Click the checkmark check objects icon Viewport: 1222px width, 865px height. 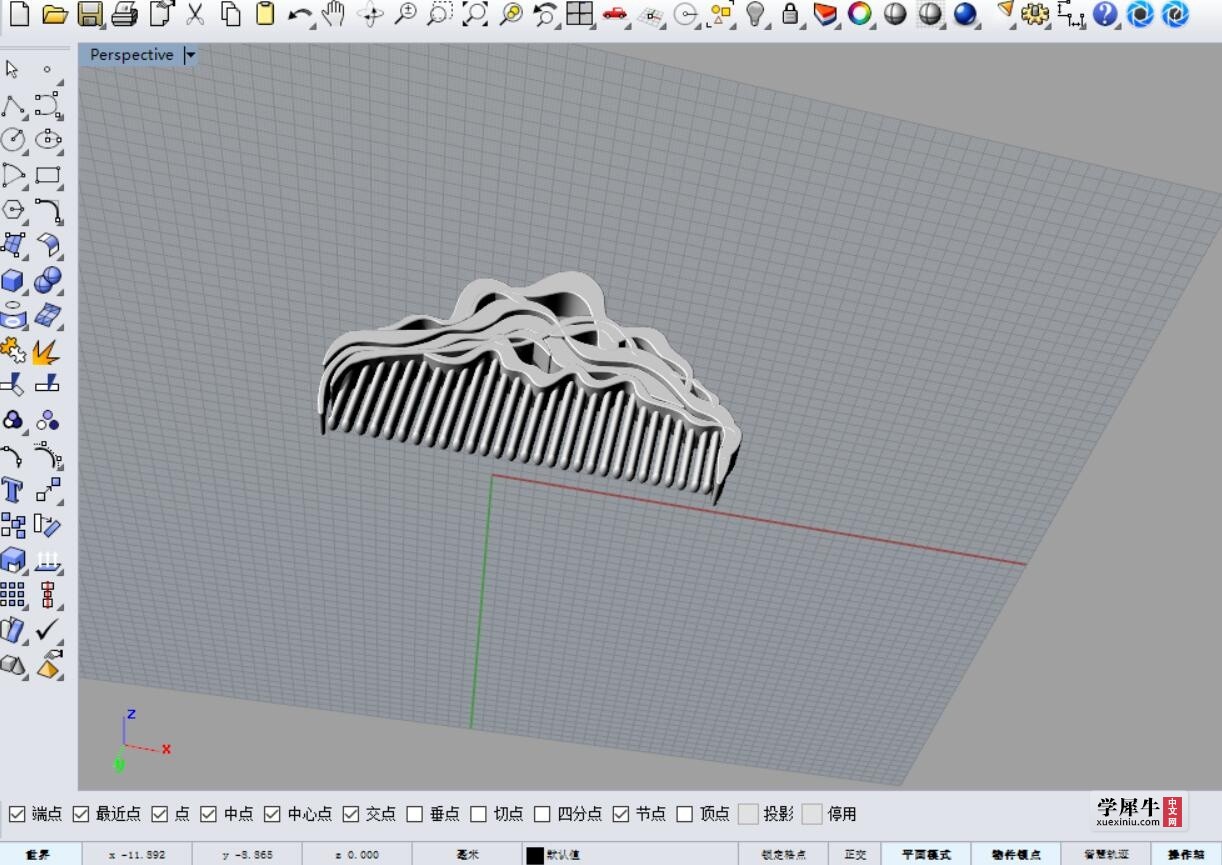(x=47, y=630)
